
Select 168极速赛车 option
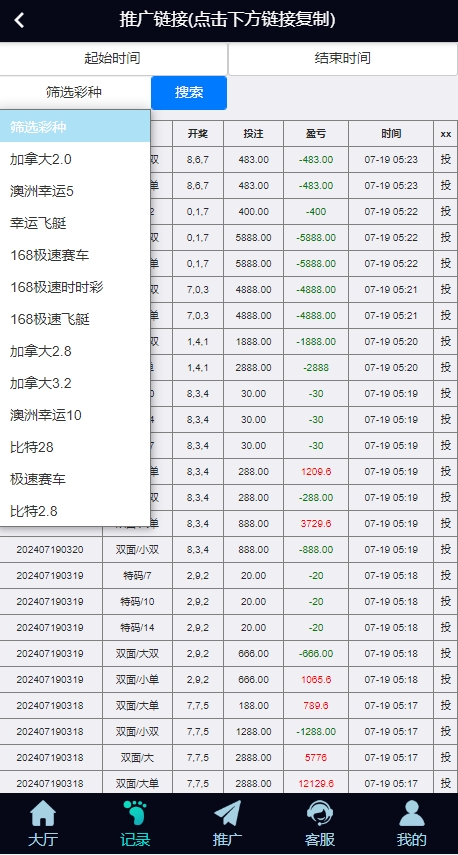coord(75,255)
